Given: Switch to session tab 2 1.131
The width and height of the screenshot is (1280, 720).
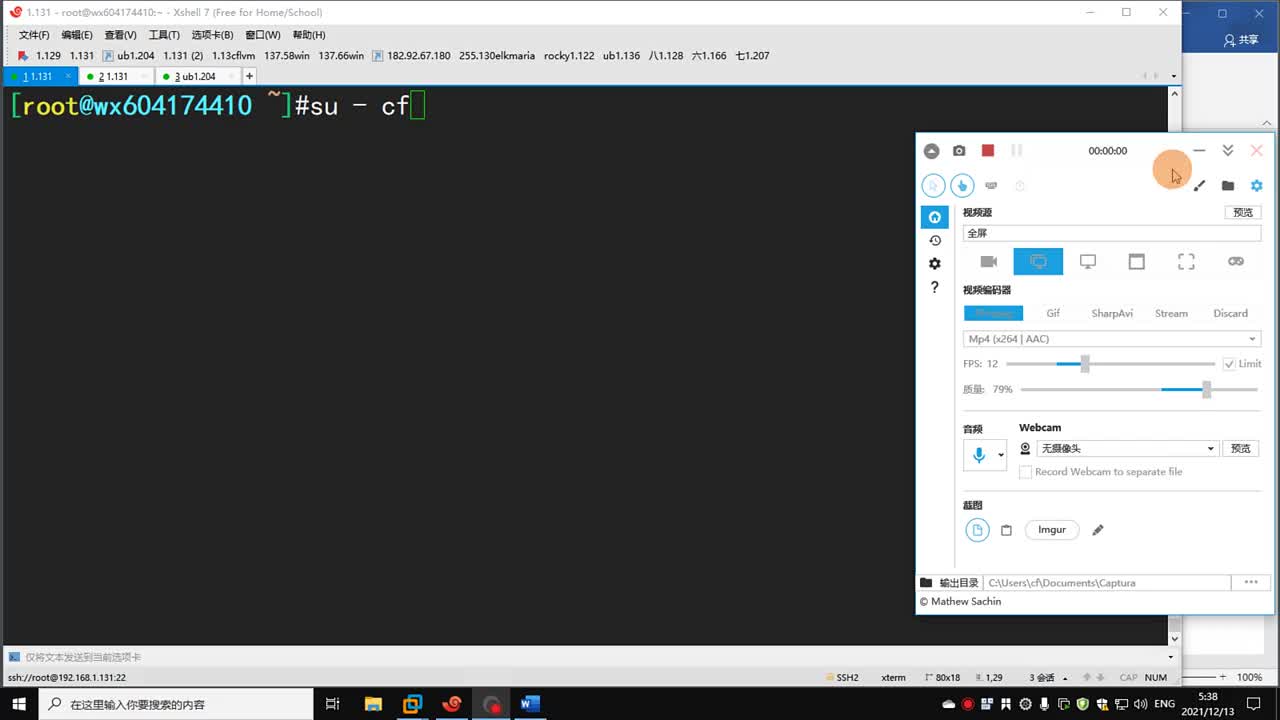Looking at the screenshot, I should pos(113,76).
